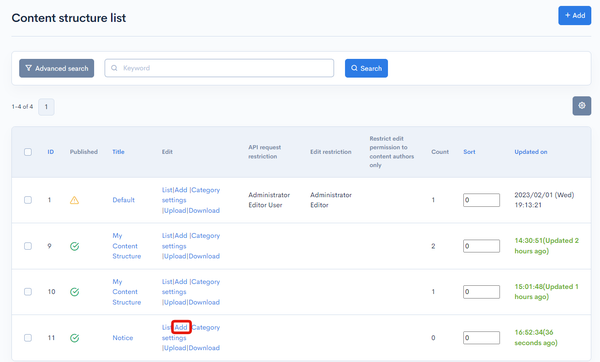Click Download link in the Default row

point(204,210)
